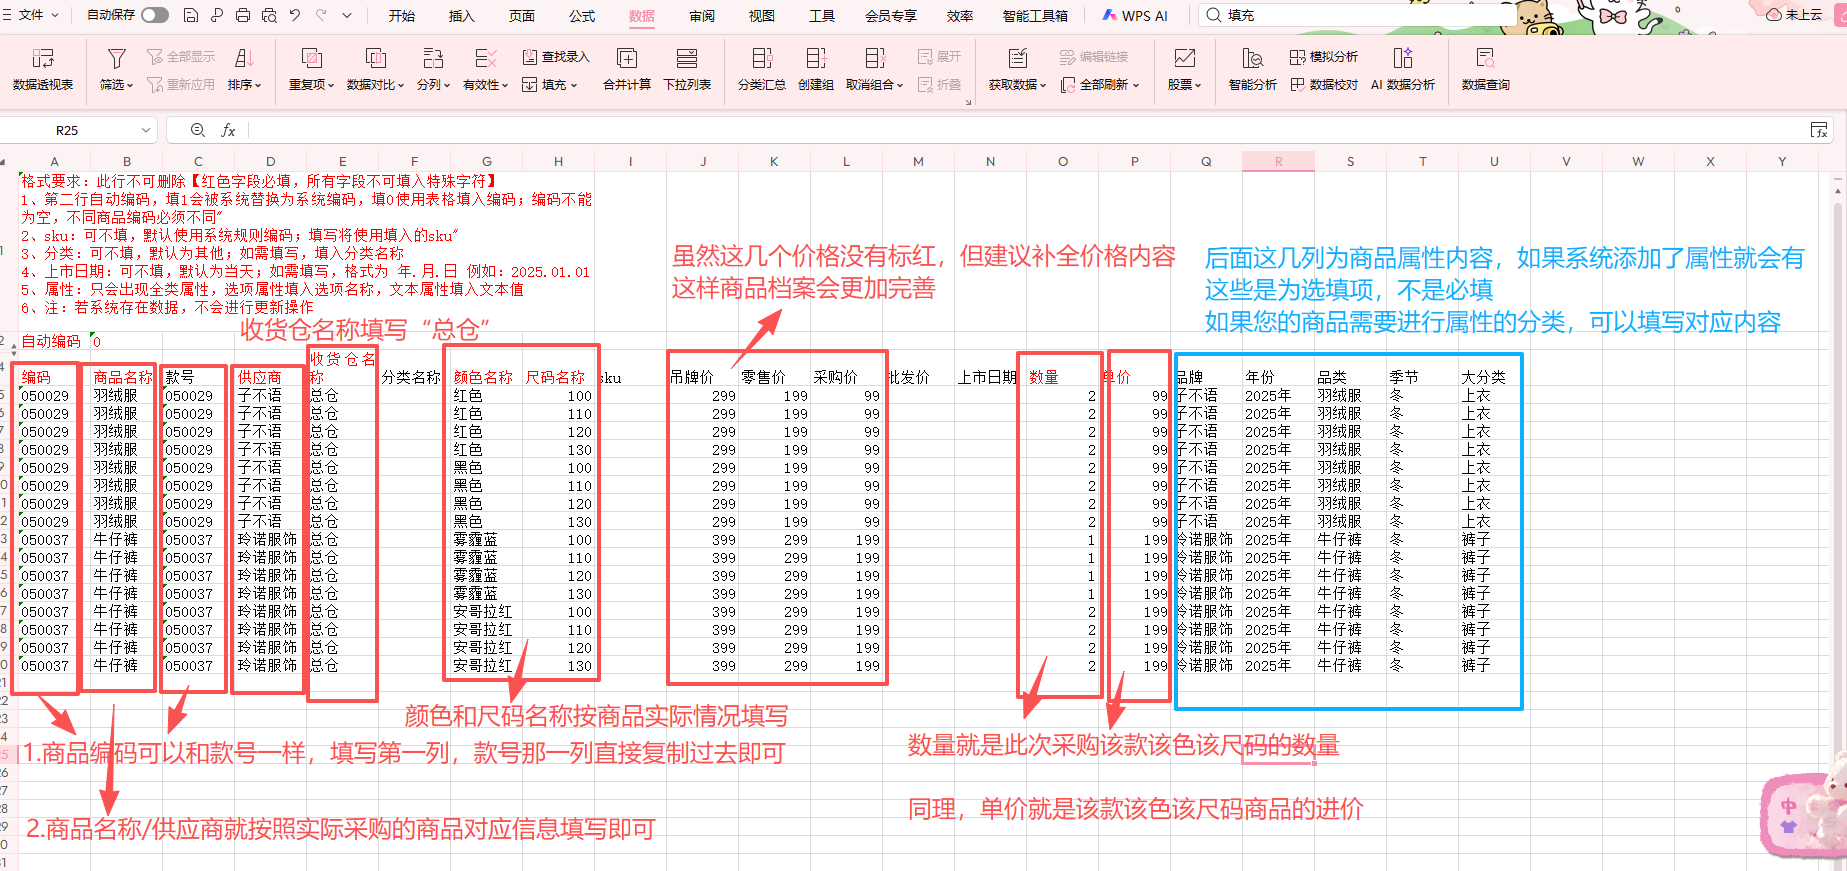Image resolution: width=1847 pixels, height=871 pixels.
Task: Launch AI 数据分析 tool
Action: point(1402,69)
